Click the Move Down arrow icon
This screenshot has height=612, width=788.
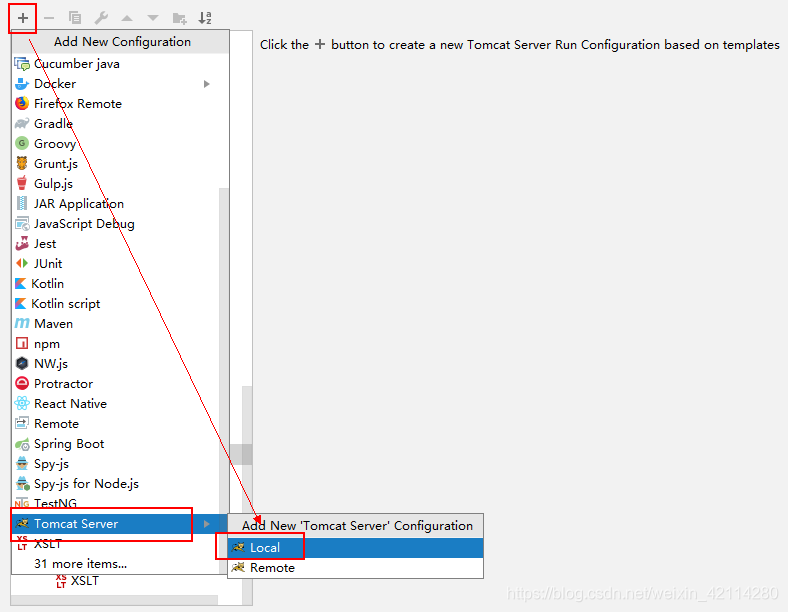(x=153, y=18)
